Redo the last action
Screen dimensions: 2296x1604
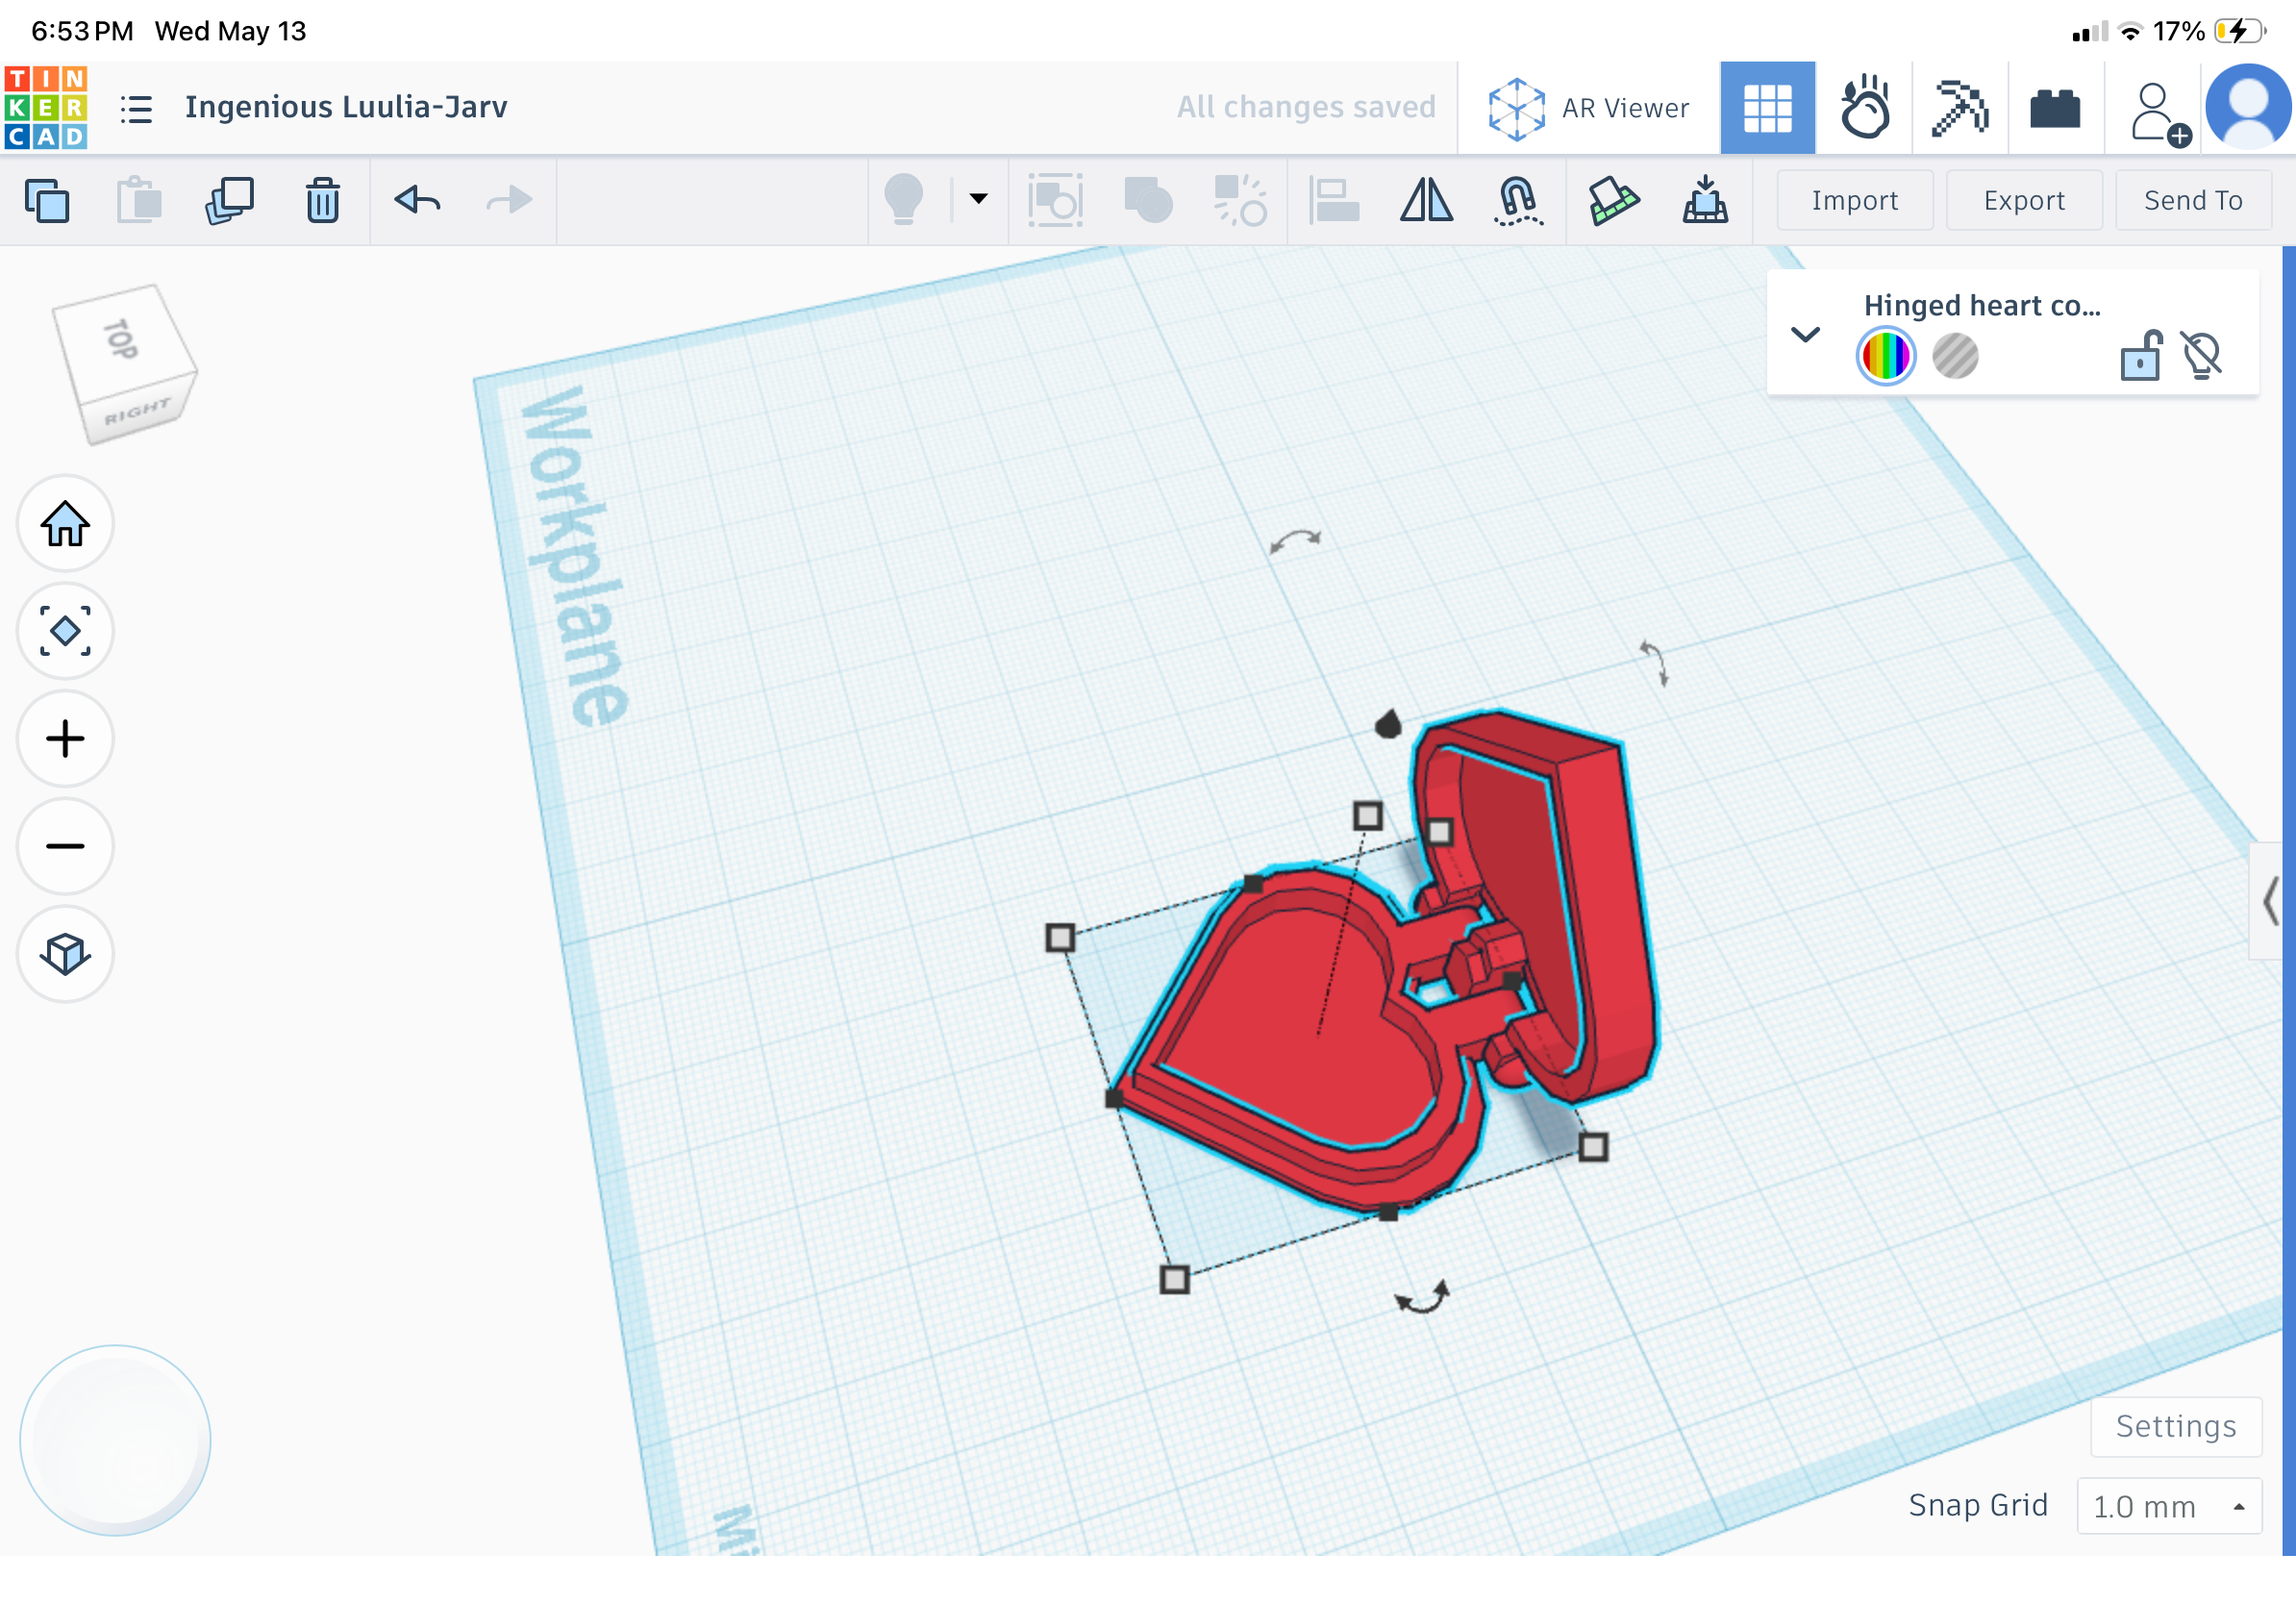point(509,200)
